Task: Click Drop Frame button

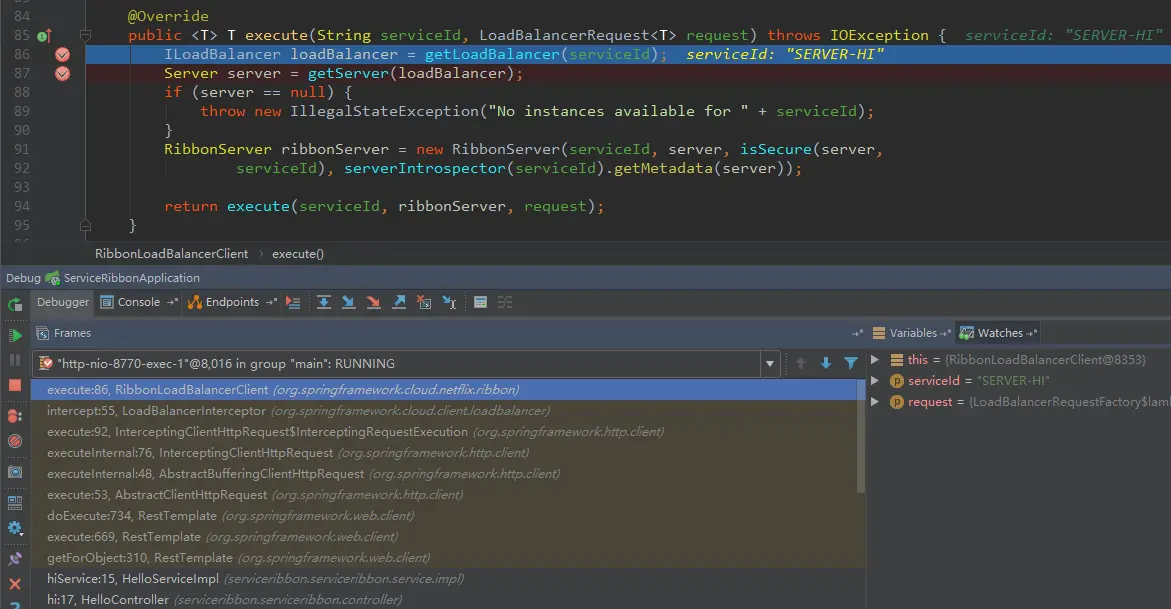Action: click(424, 303)
